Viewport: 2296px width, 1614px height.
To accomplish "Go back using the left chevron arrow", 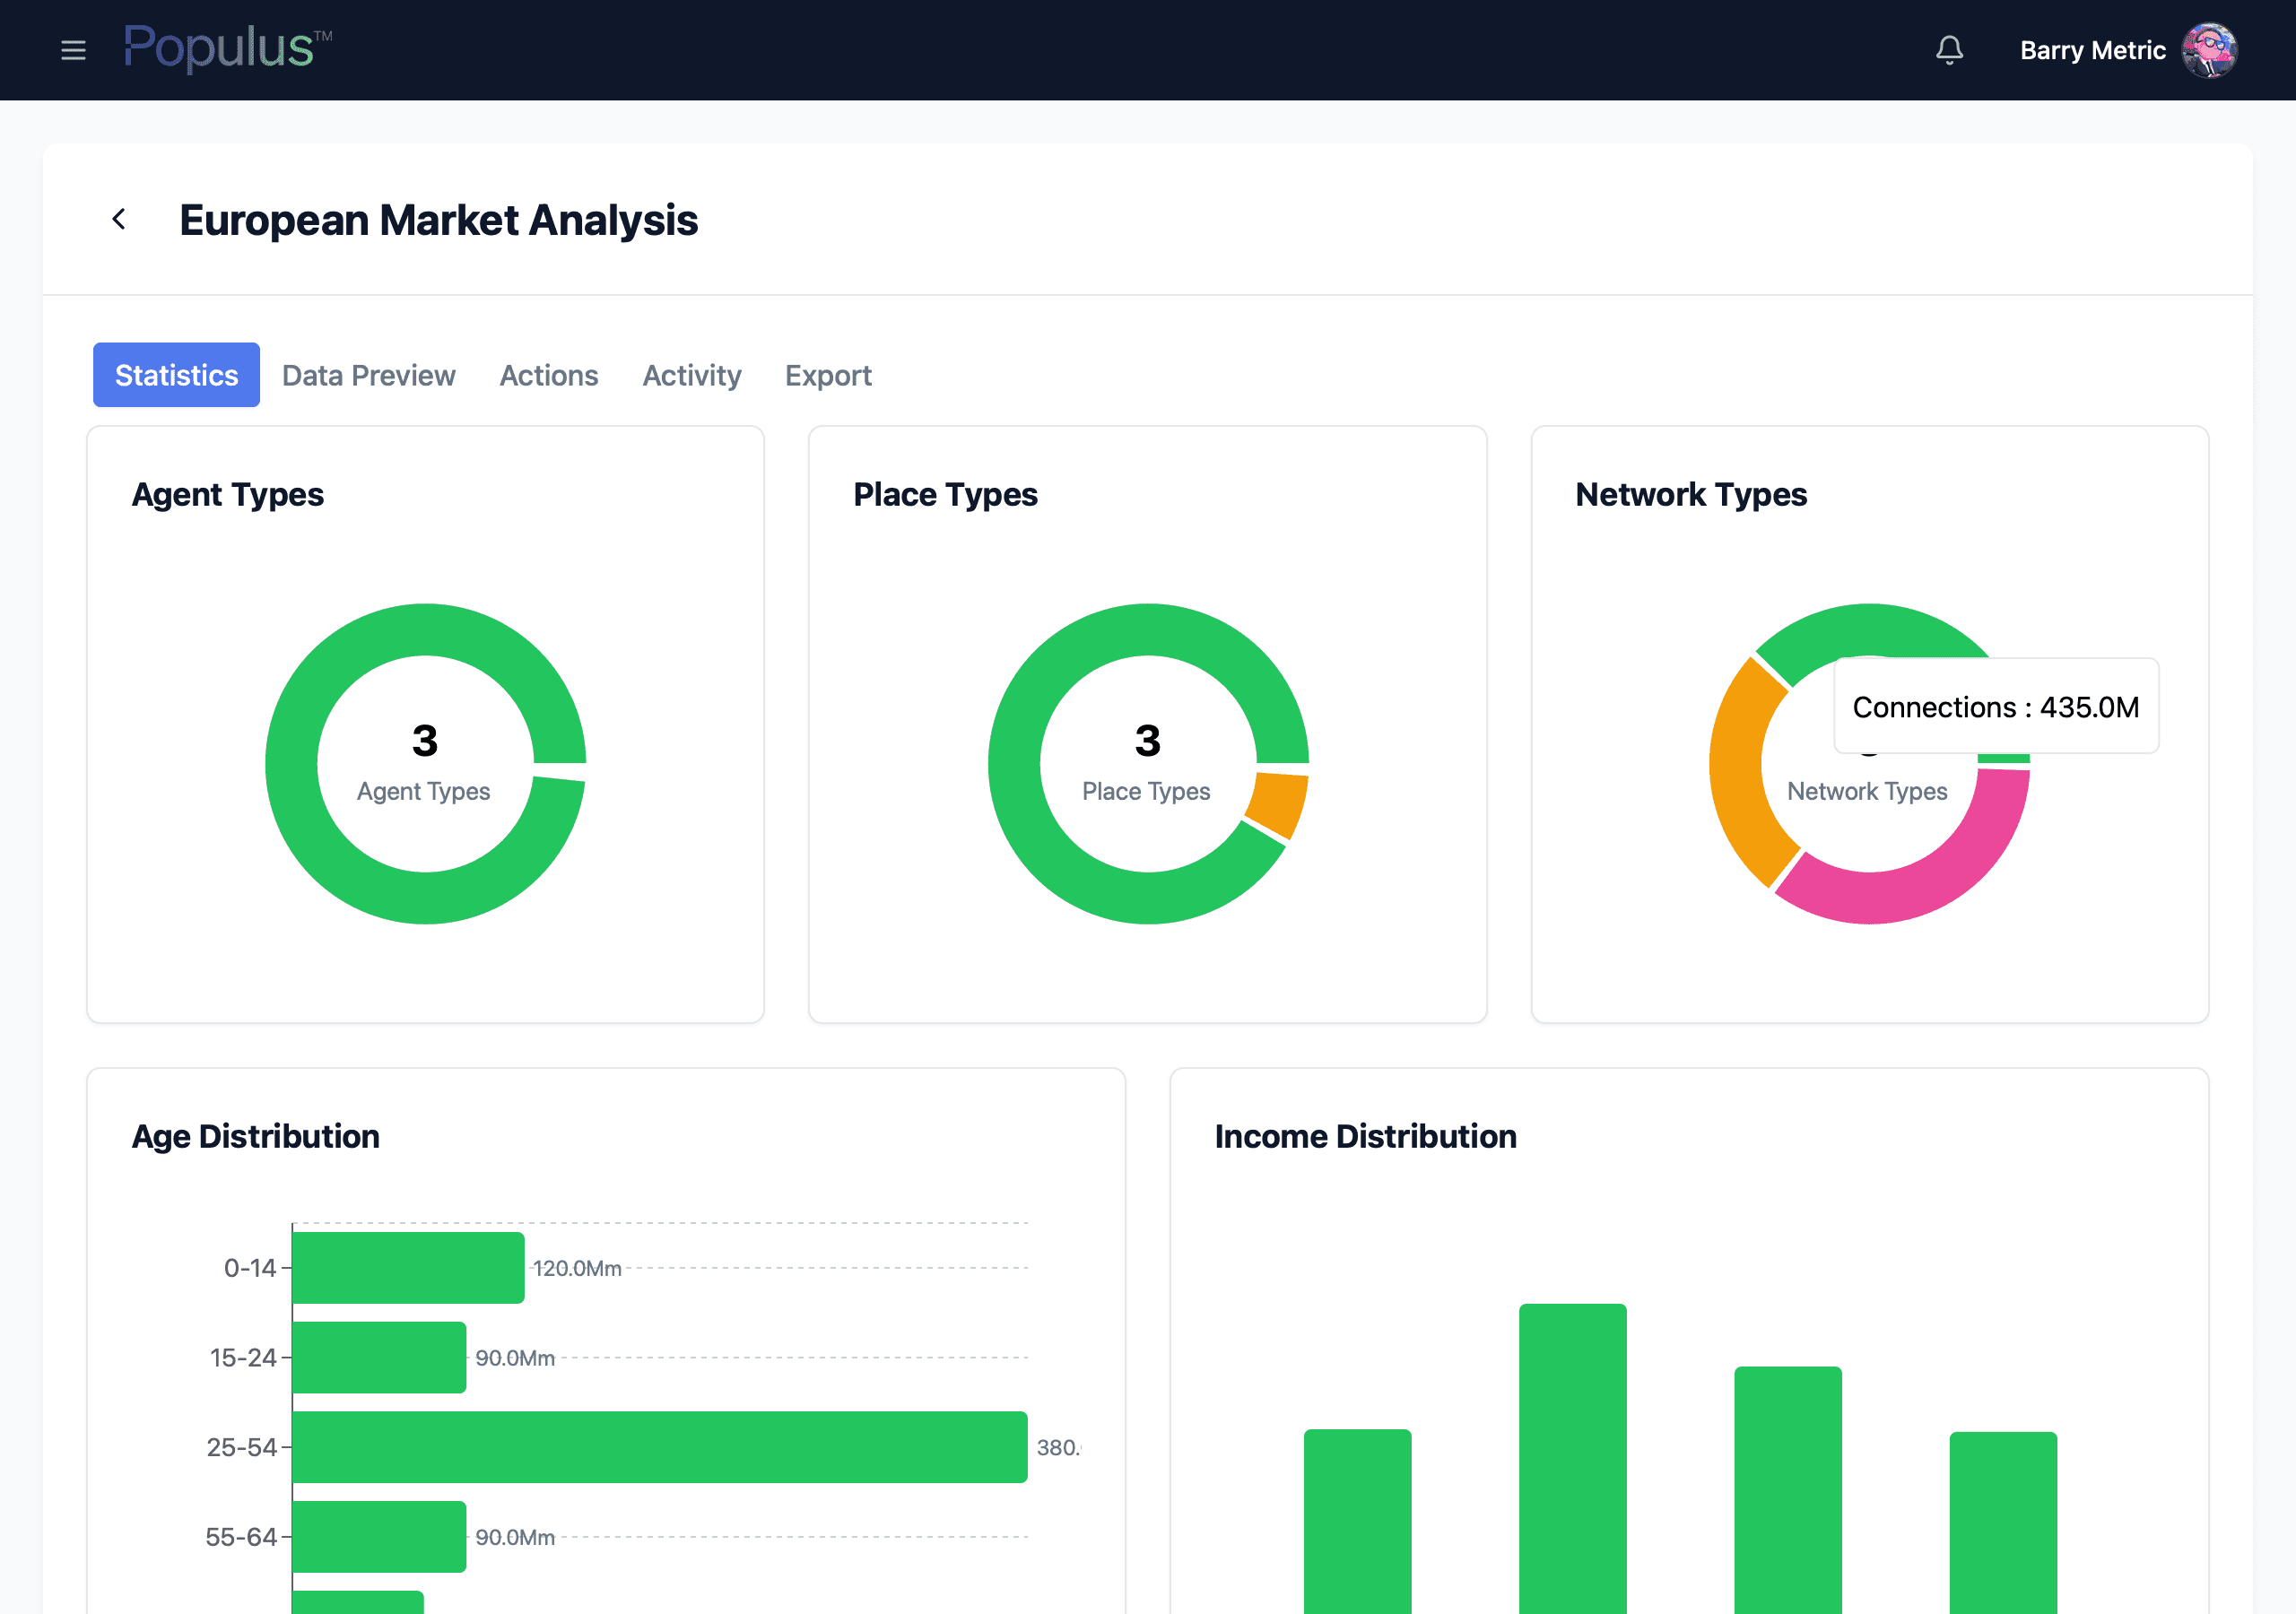I will pos(119,219).
